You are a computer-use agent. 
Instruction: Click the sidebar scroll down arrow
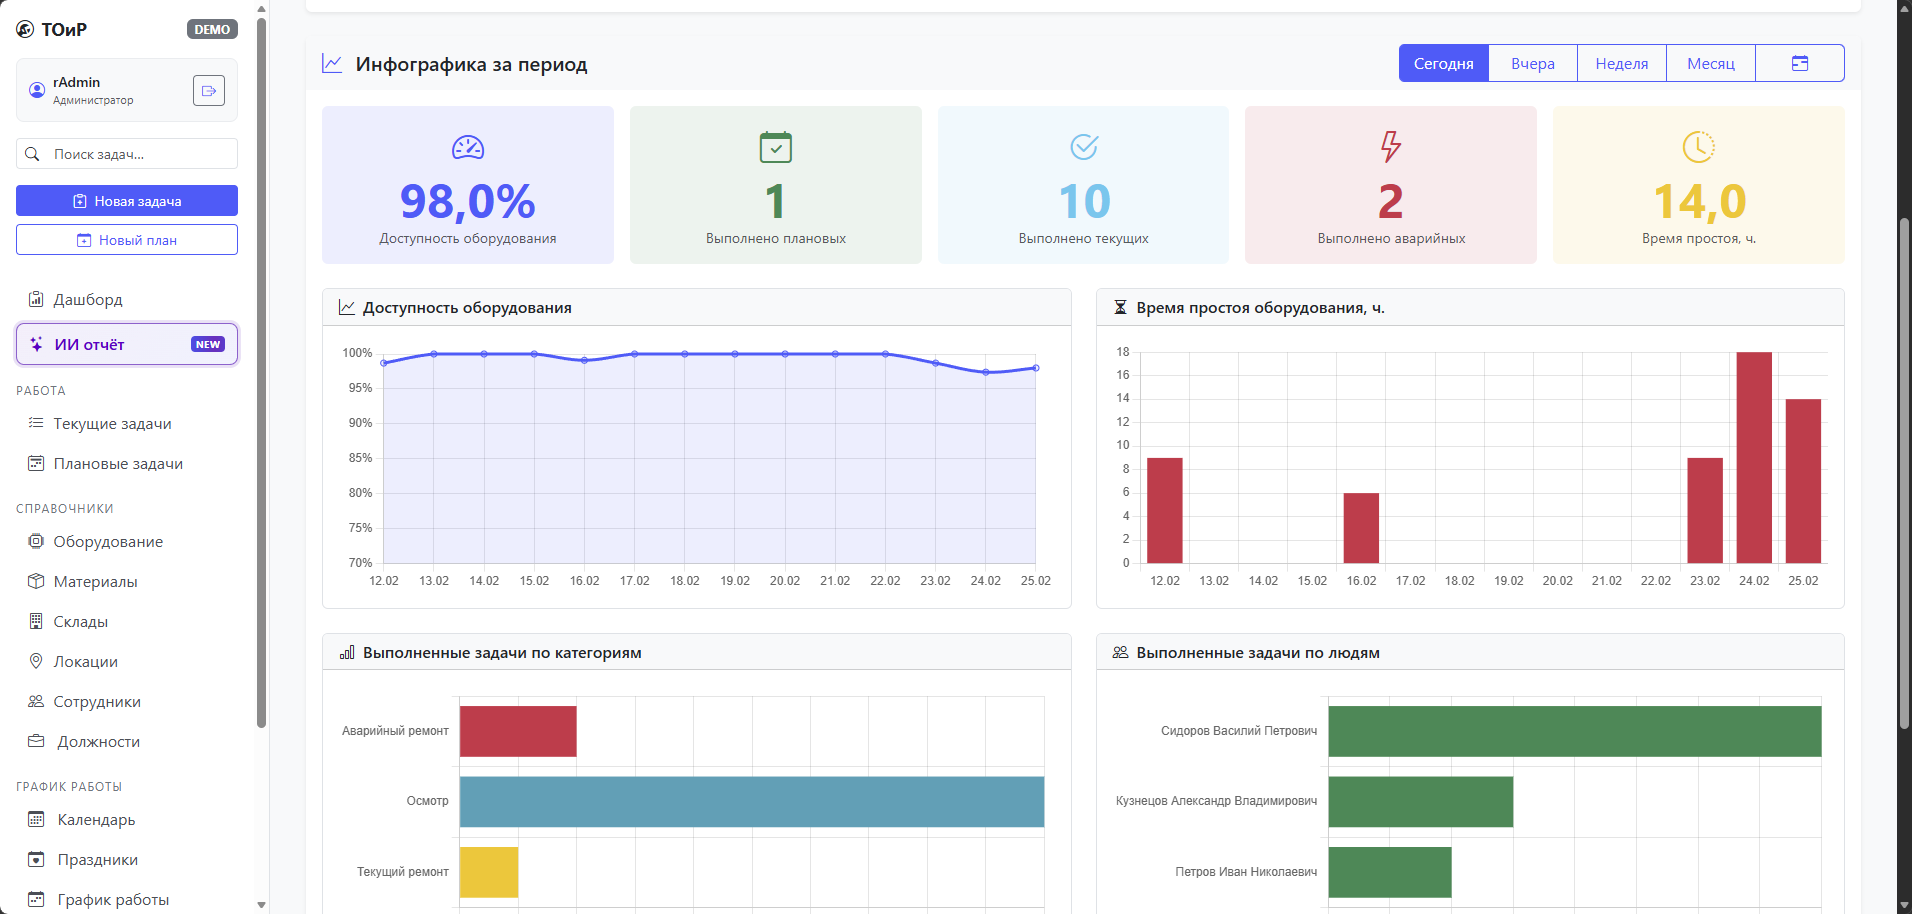point(261,904)
